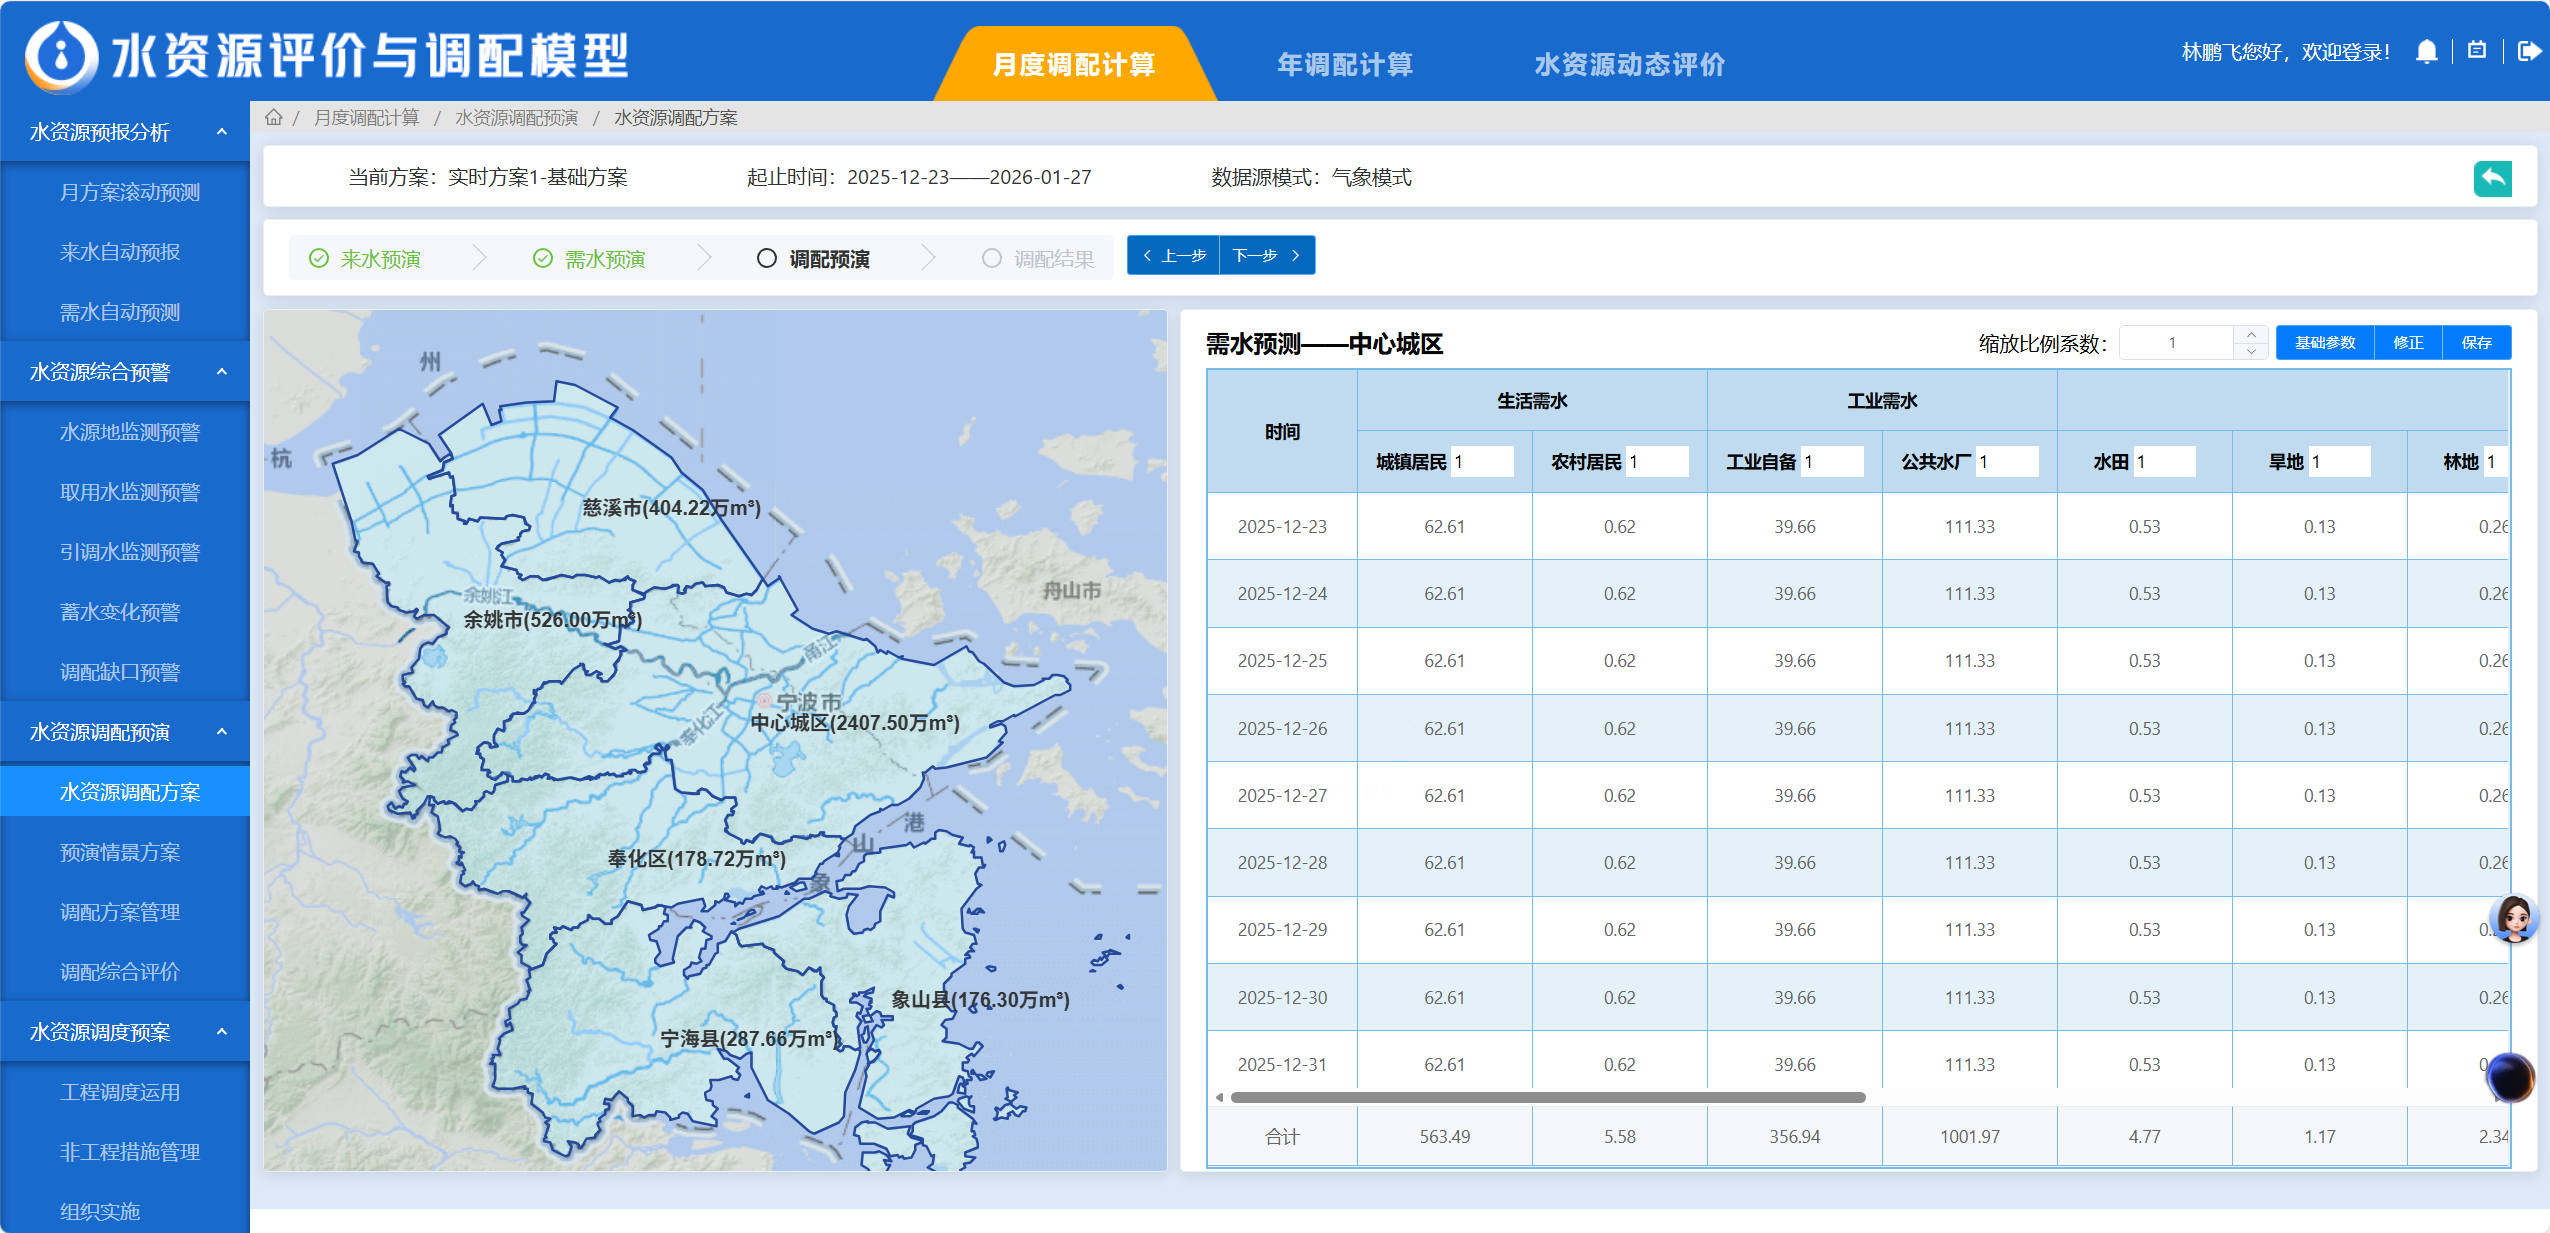Click the home breadcrumb icon
This screenshot has height=1233, width=2550.
[273, 118]
